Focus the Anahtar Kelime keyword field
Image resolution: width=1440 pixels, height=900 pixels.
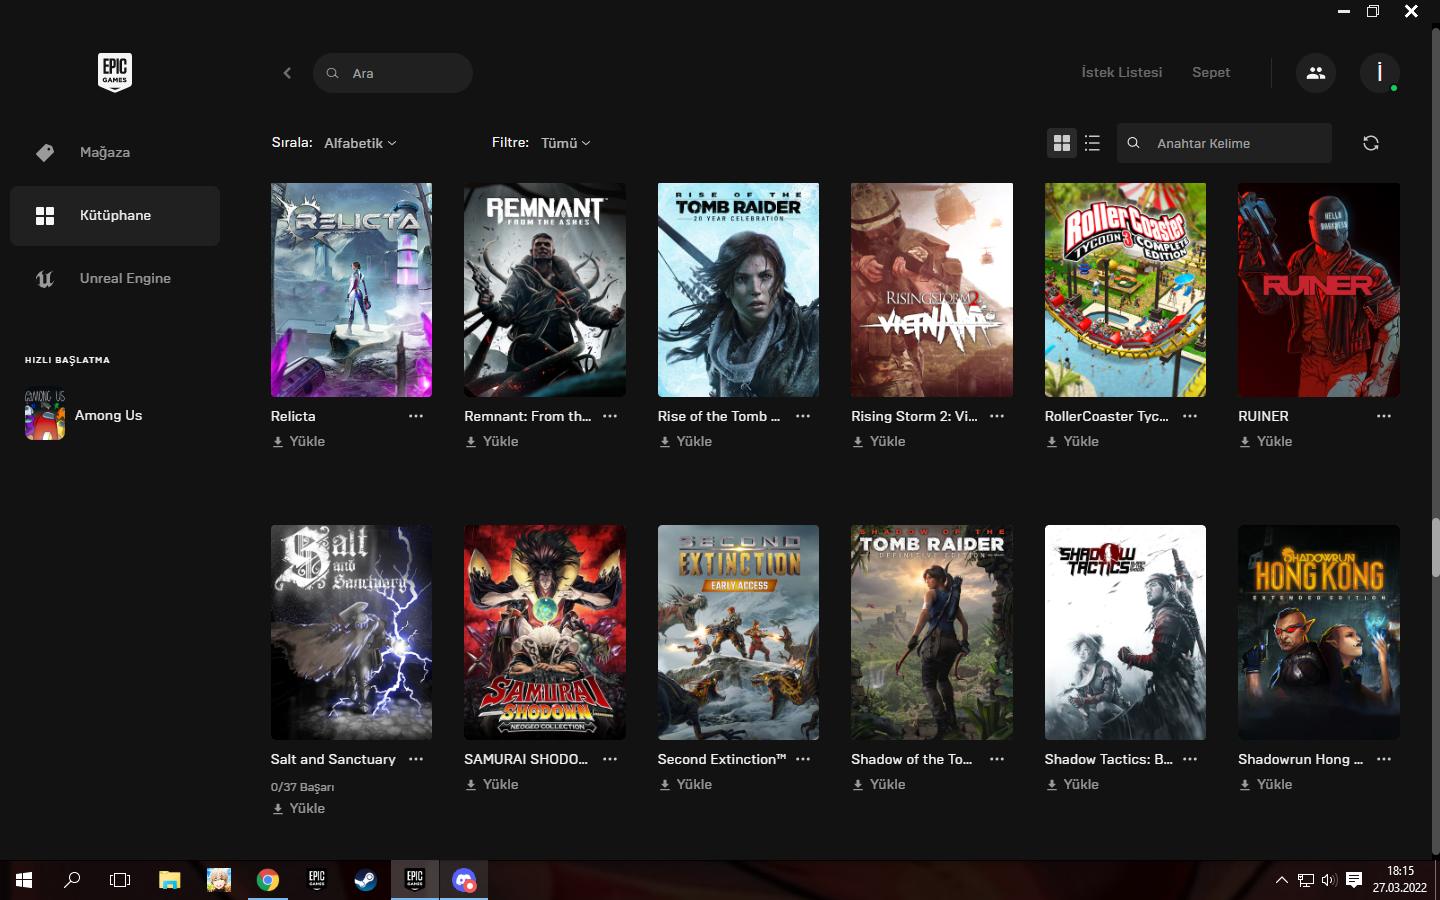click(x=1224, y=143)
